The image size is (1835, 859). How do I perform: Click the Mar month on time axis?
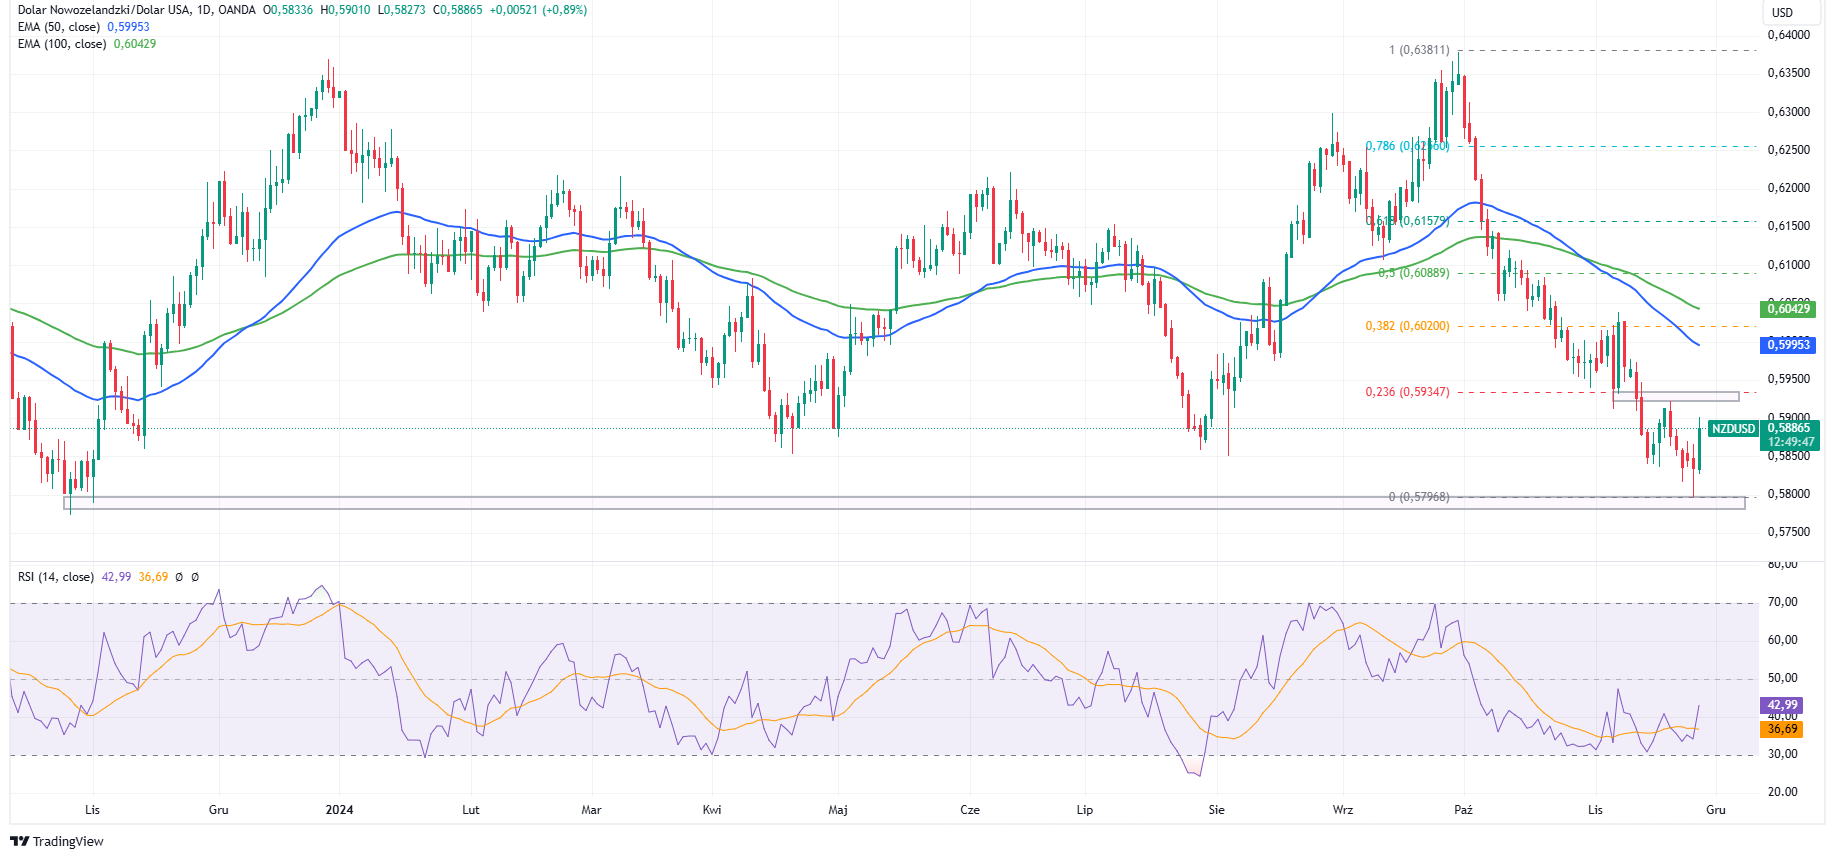pos(591,810)
